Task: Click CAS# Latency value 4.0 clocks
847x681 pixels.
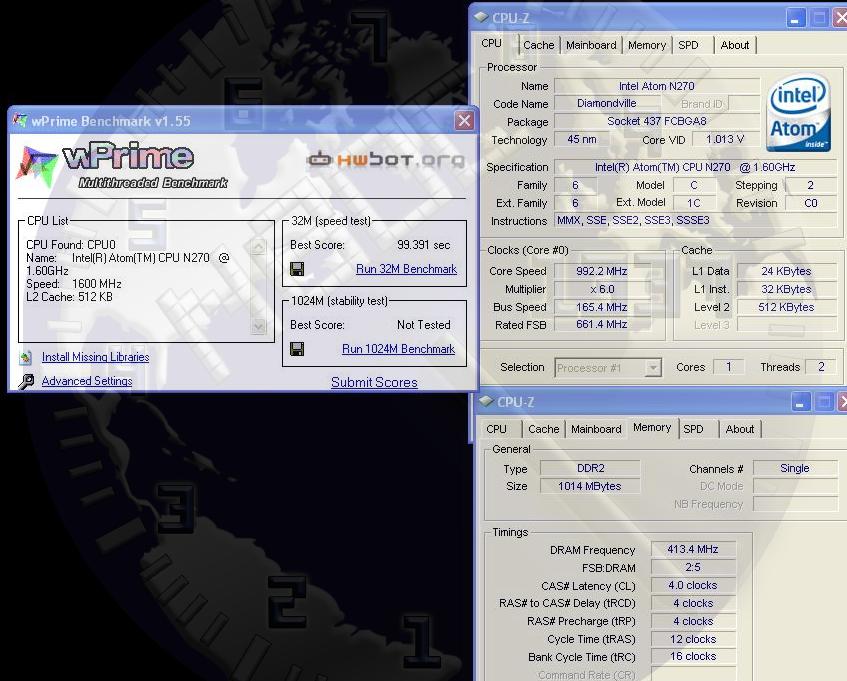Action: 693,585
